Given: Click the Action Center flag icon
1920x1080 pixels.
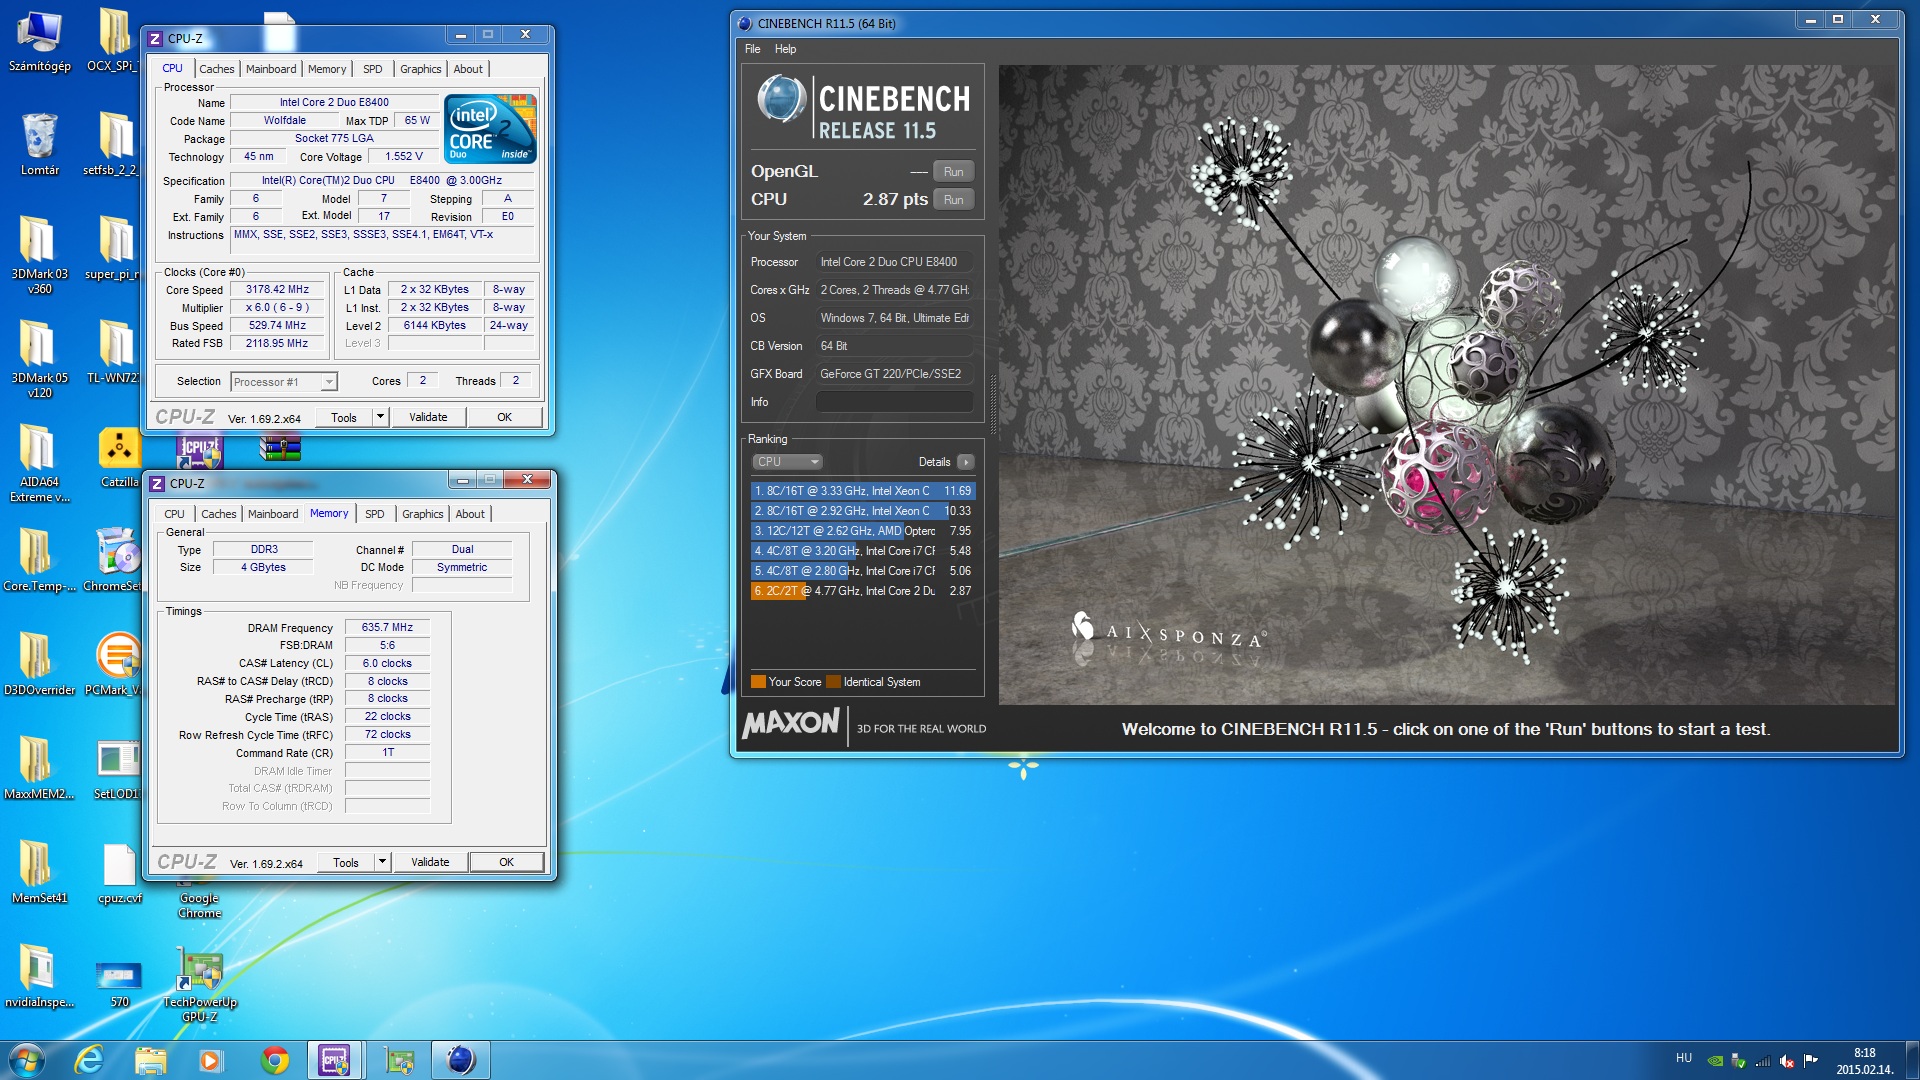Looking at the screenshot, I should point(1810,1061).
